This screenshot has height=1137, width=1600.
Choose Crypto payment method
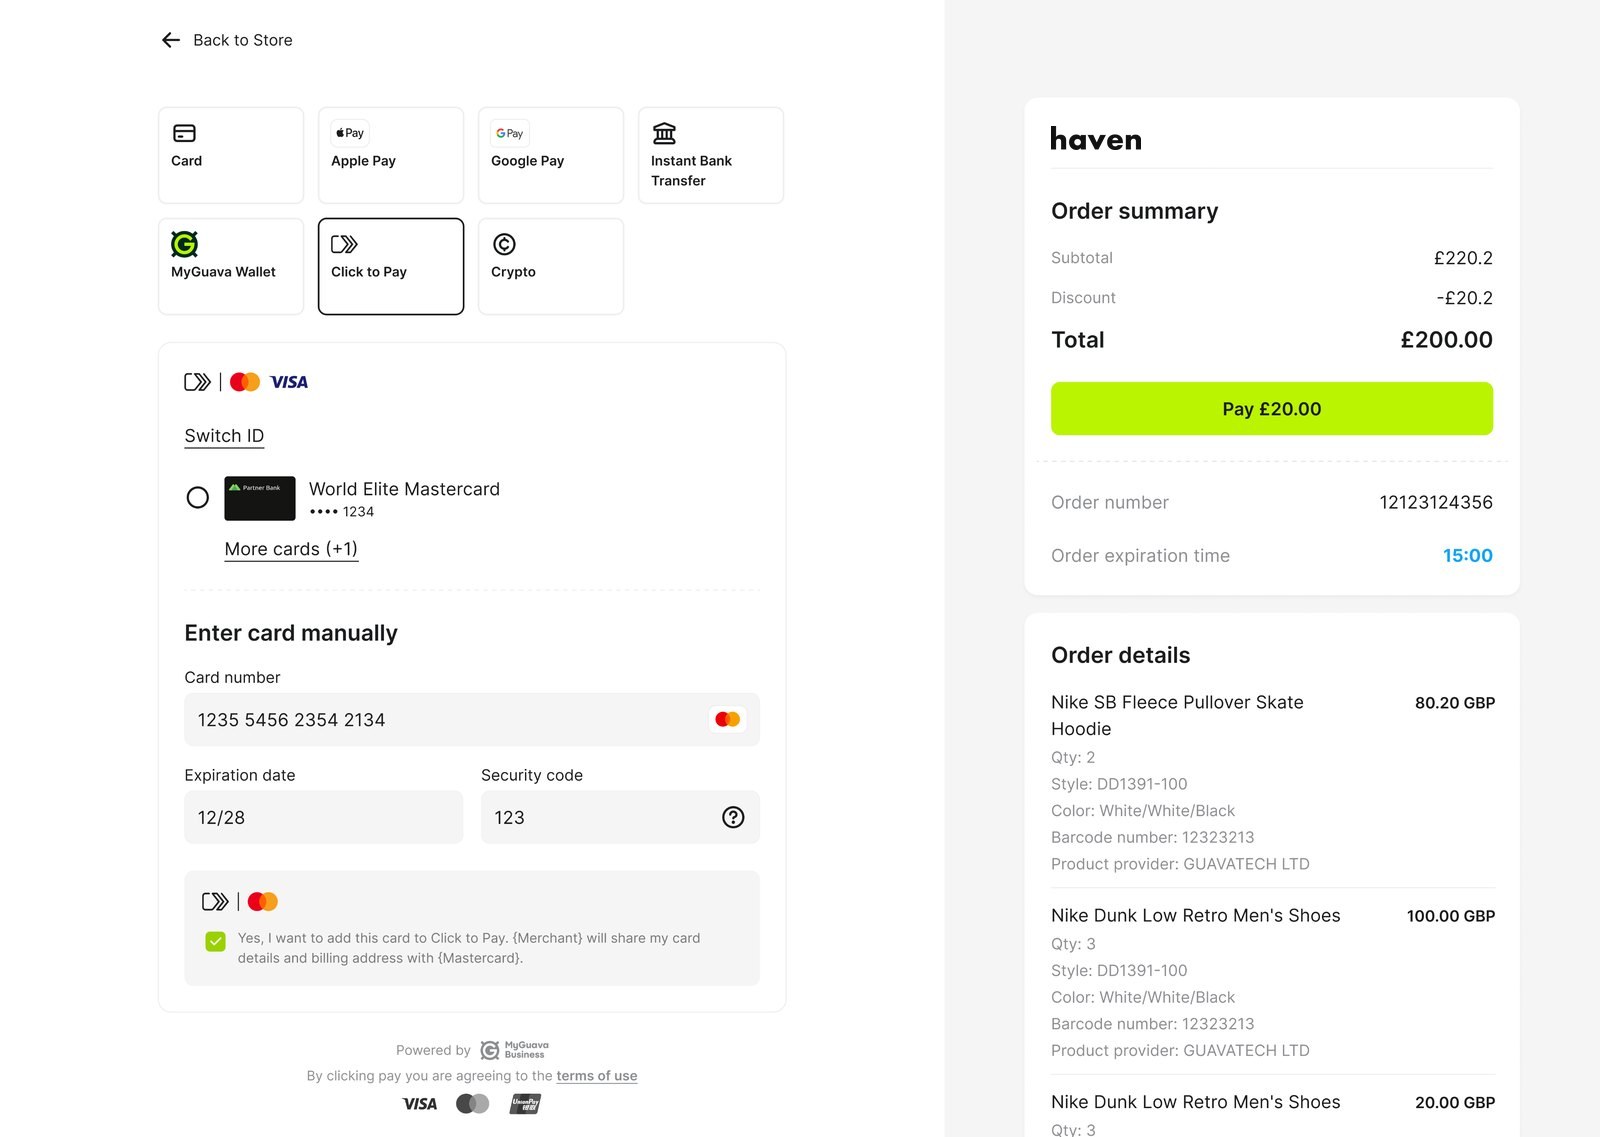[x=551, y=267]
